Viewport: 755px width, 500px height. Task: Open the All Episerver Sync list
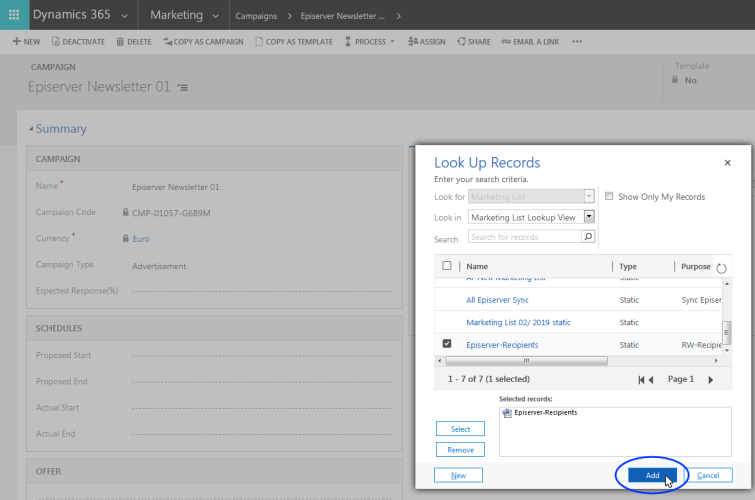point(497,300)
